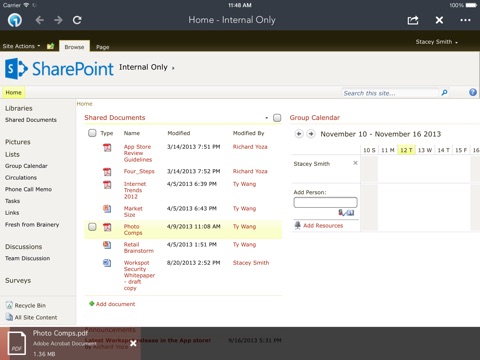The width and height of the screenshot is (480, 360).
Task: Reload the page with refresh icon
Action: pyautogui.click(x=77, y=20)
